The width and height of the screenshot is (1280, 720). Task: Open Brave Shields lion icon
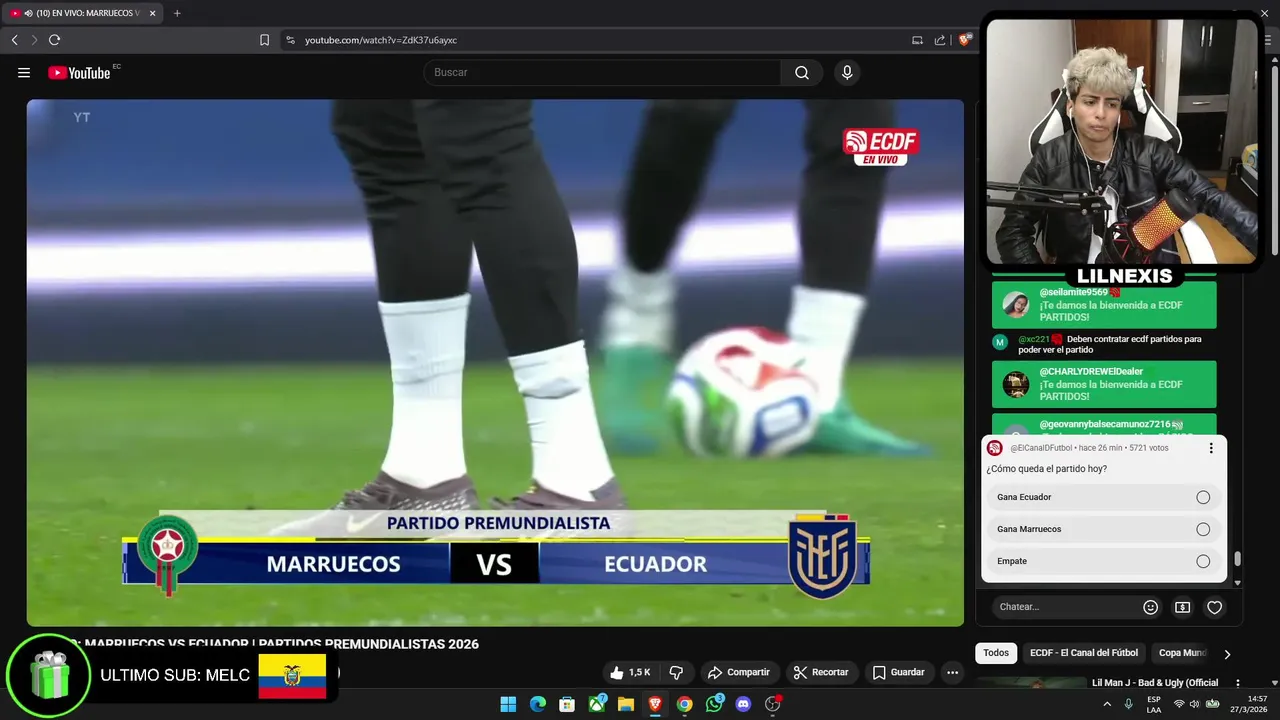[964, 40]
